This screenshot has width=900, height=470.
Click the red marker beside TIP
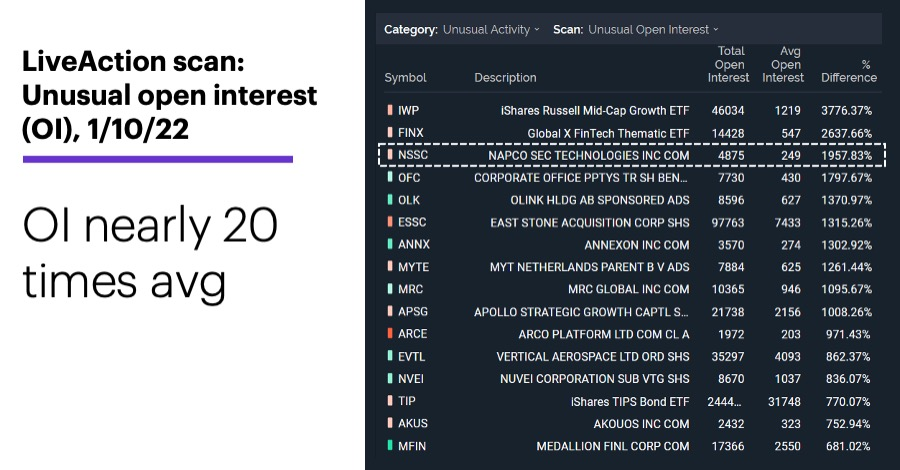click(390, 401)
